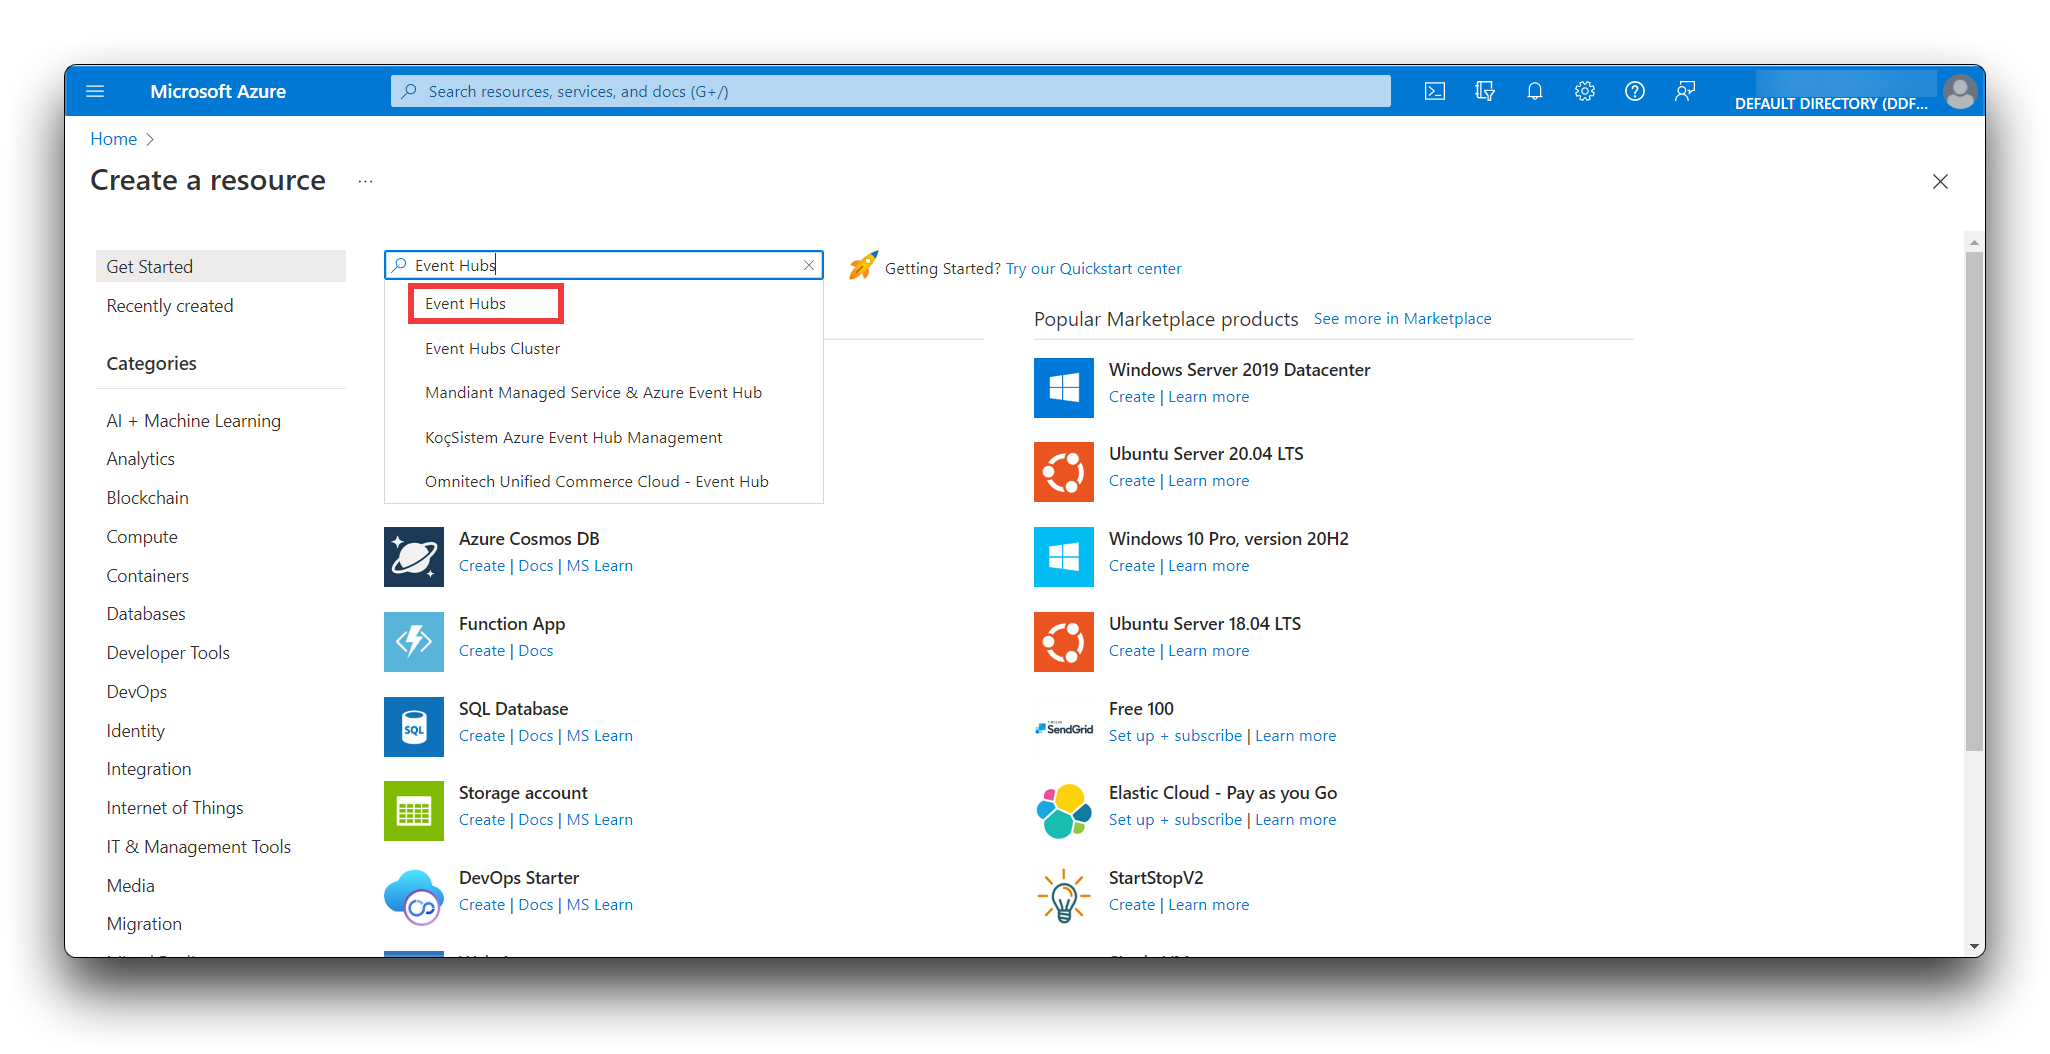Open the Identity category
The width and height of the screenshot is (2050, 1054).
[x=136, y=731]
